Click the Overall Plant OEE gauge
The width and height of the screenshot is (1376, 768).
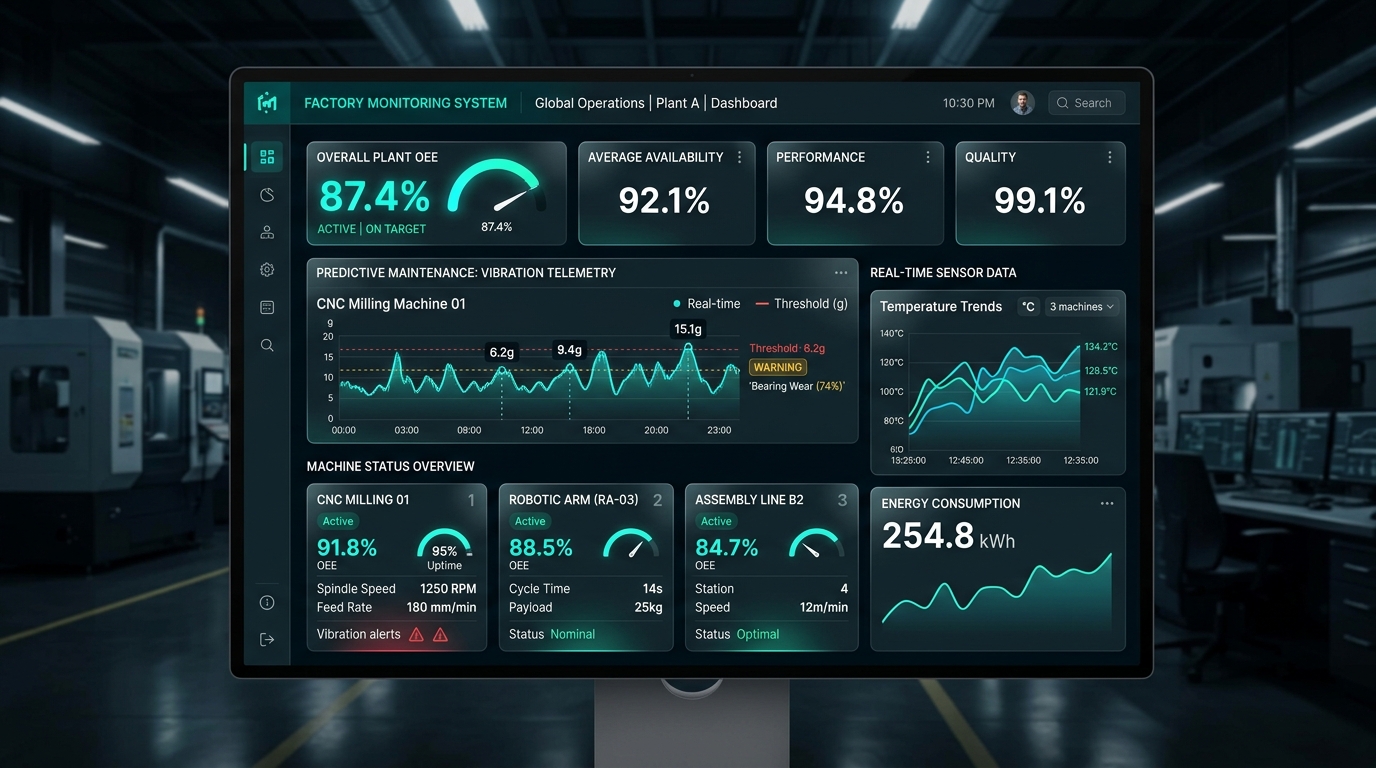[497, 188]
